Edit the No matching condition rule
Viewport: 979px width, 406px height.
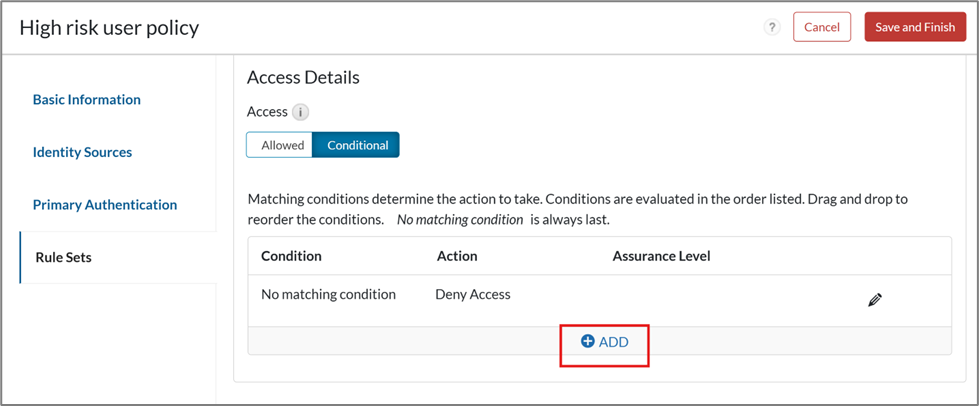[x=875, y=299]
